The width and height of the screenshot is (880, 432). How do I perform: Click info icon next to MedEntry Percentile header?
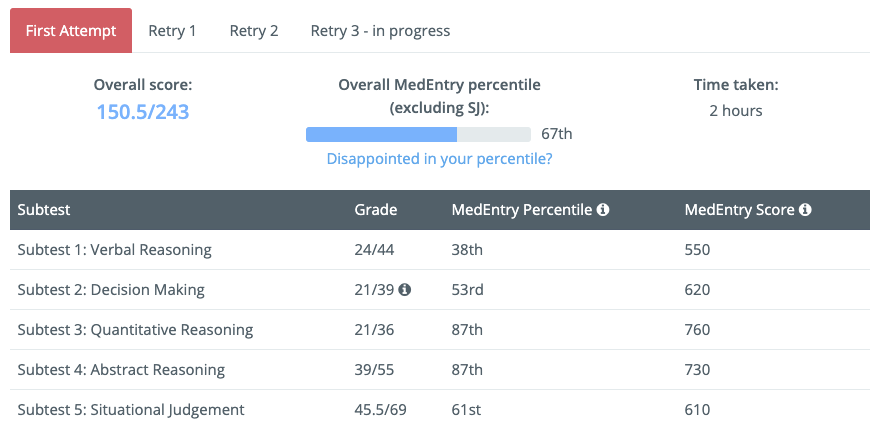point(603,210)
